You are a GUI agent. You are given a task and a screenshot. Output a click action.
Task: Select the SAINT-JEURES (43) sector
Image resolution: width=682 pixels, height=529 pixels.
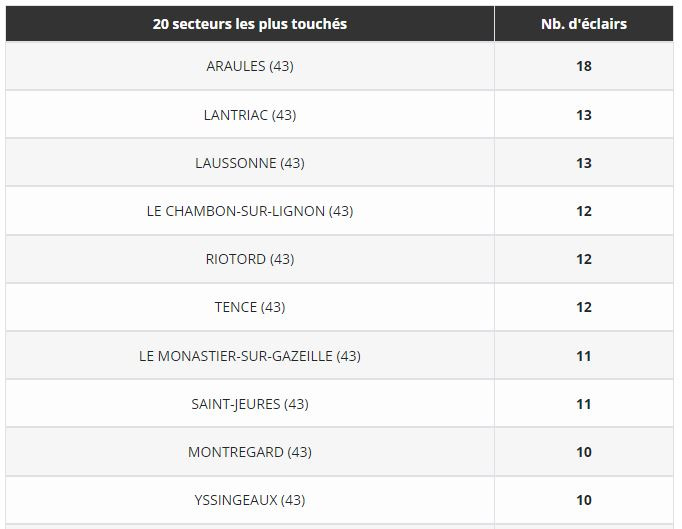[x=250, y=404]
